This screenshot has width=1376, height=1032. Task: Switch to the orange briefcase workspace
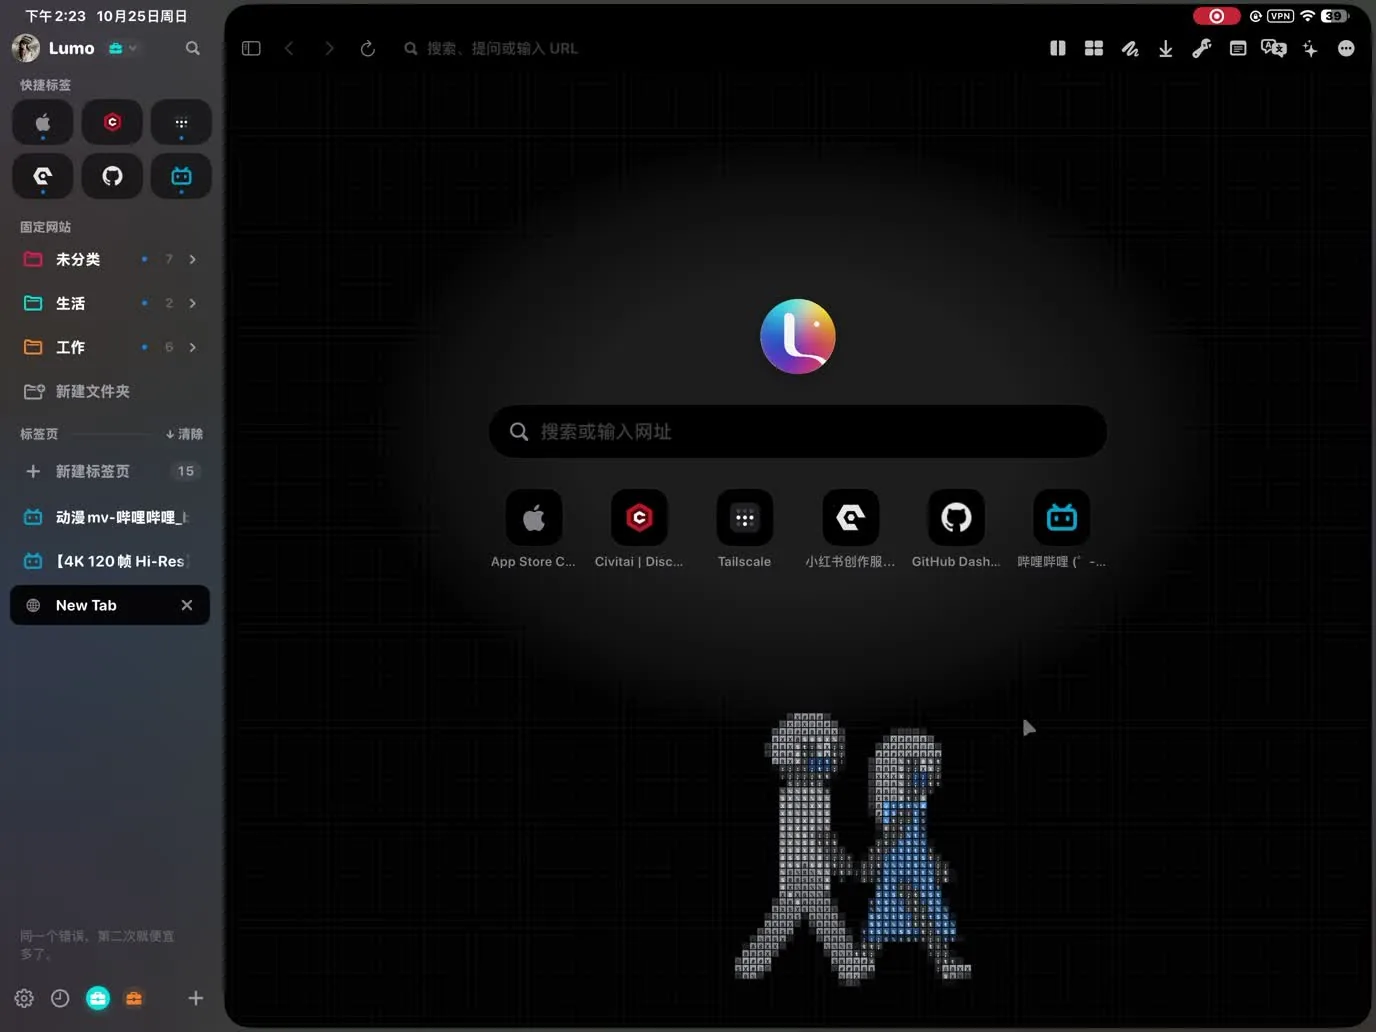[x=134, y=998]
